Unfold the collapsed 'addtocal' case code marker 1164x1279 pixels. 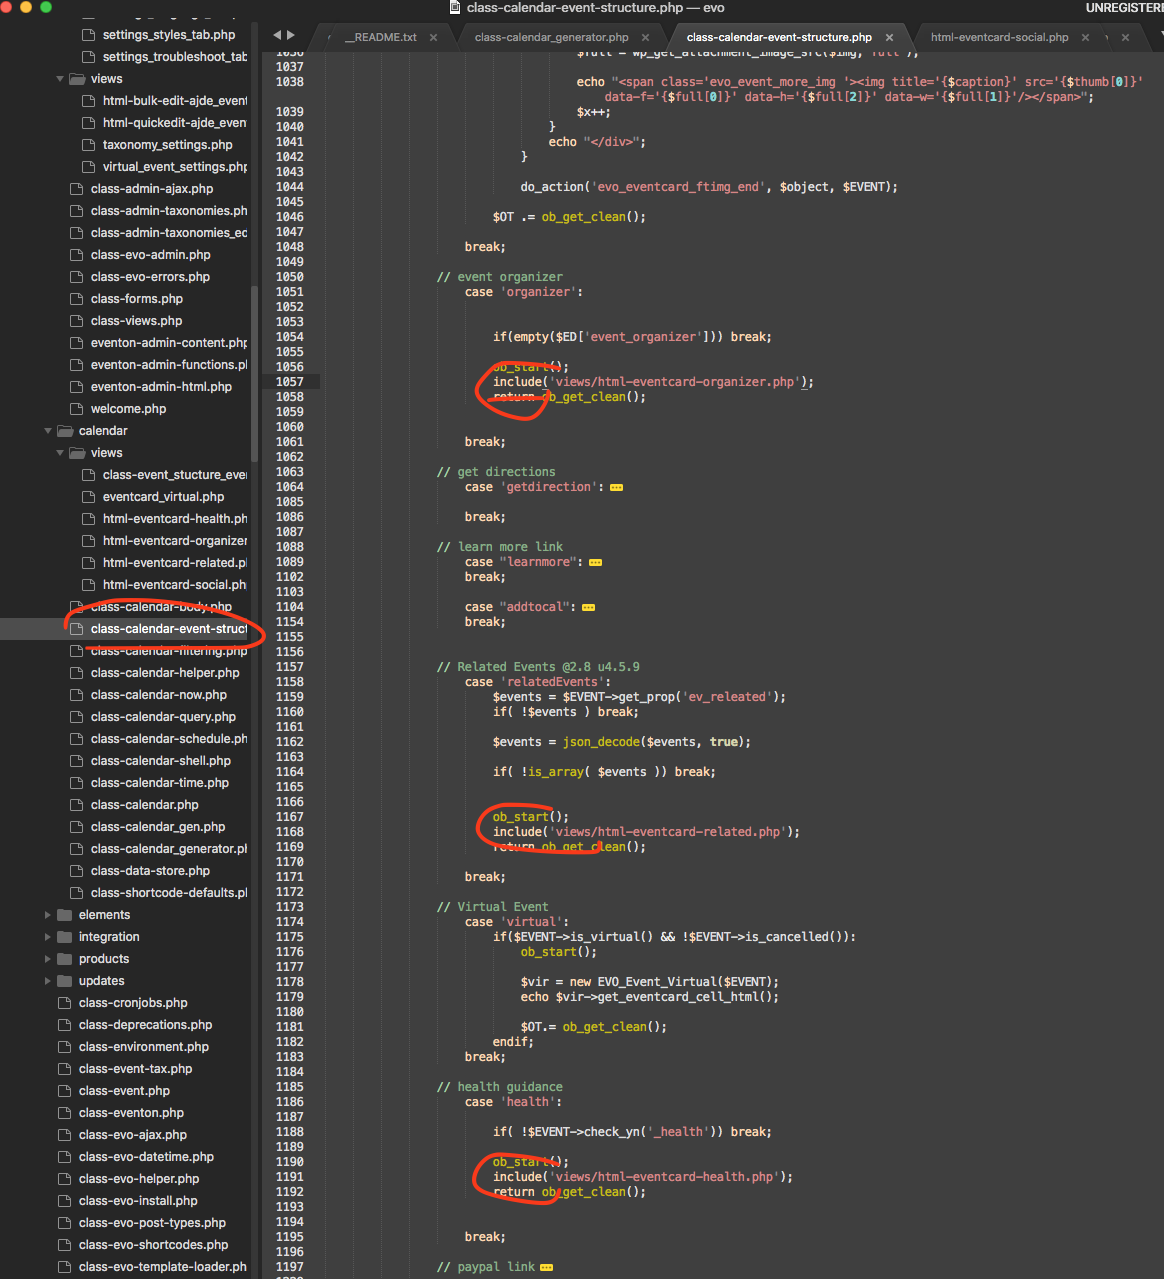click(589, 608)
